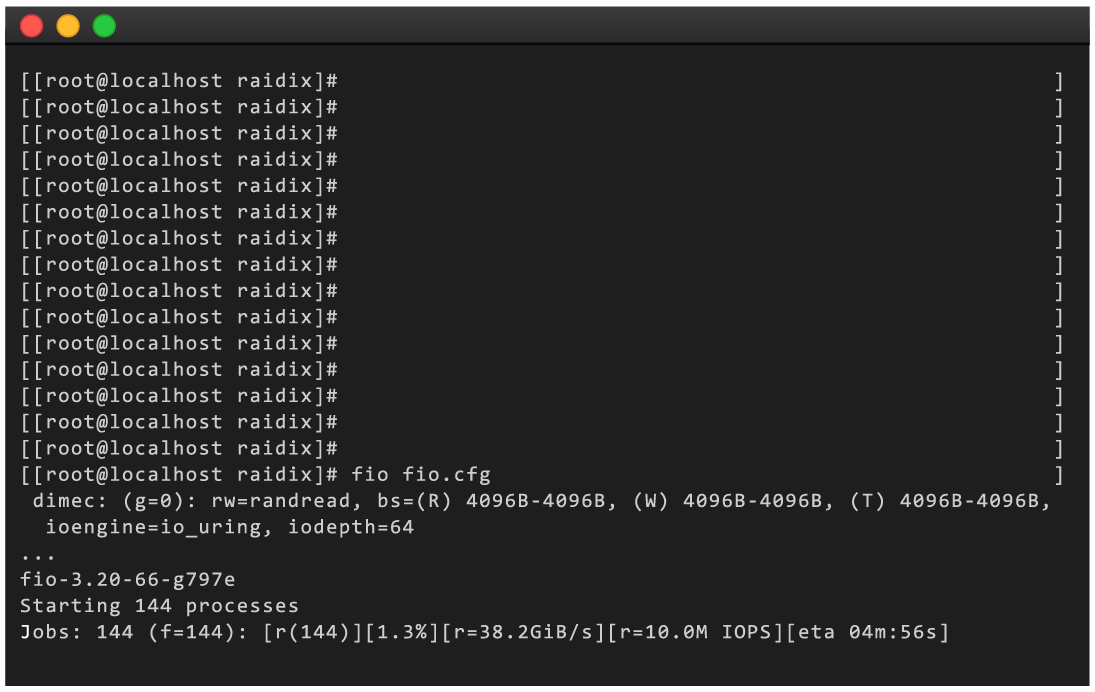Image resolution: width=1095 pixels, height=692 pixels.
Task: Click the green maximize window button
Action: [104, 26]
